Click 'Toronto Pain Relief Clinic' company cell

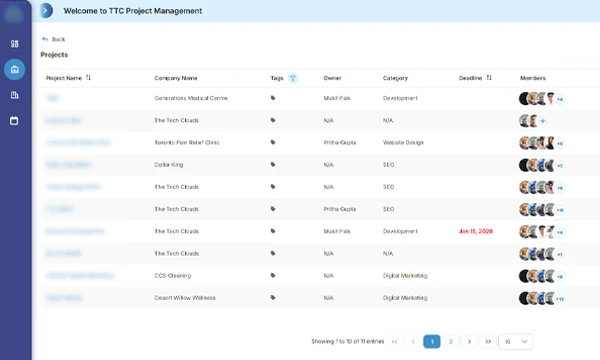click(x=187, y=143)
